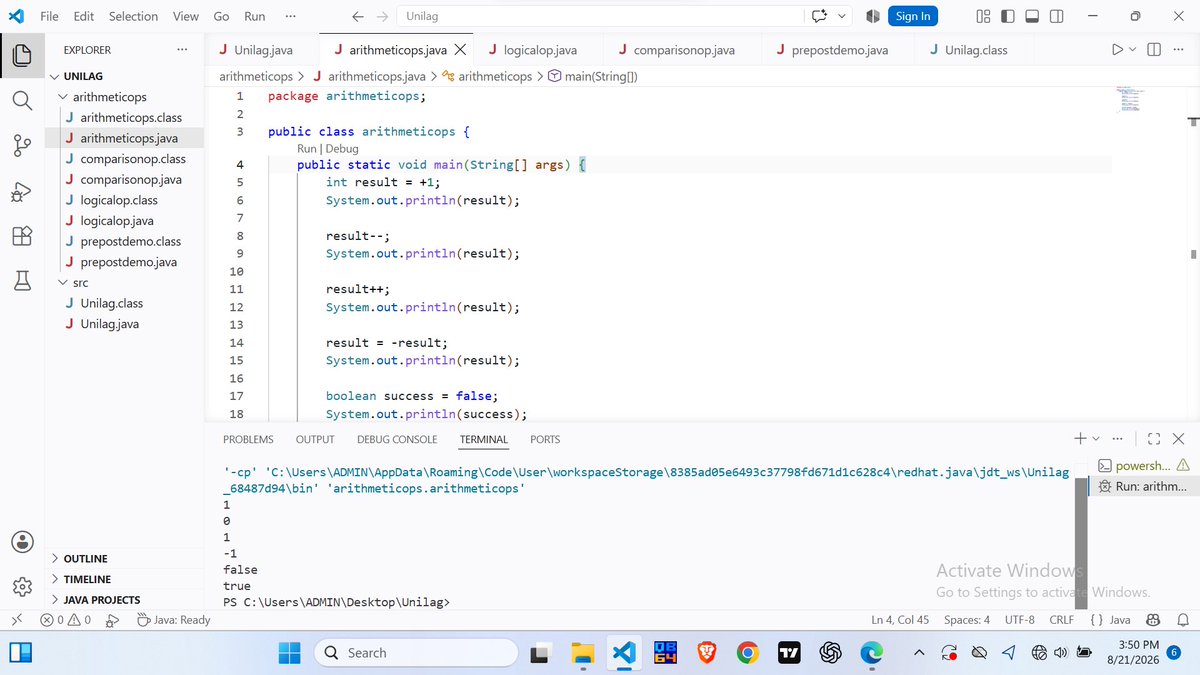
Task: Open the Customize Layout icon
Action: (983, 16)
